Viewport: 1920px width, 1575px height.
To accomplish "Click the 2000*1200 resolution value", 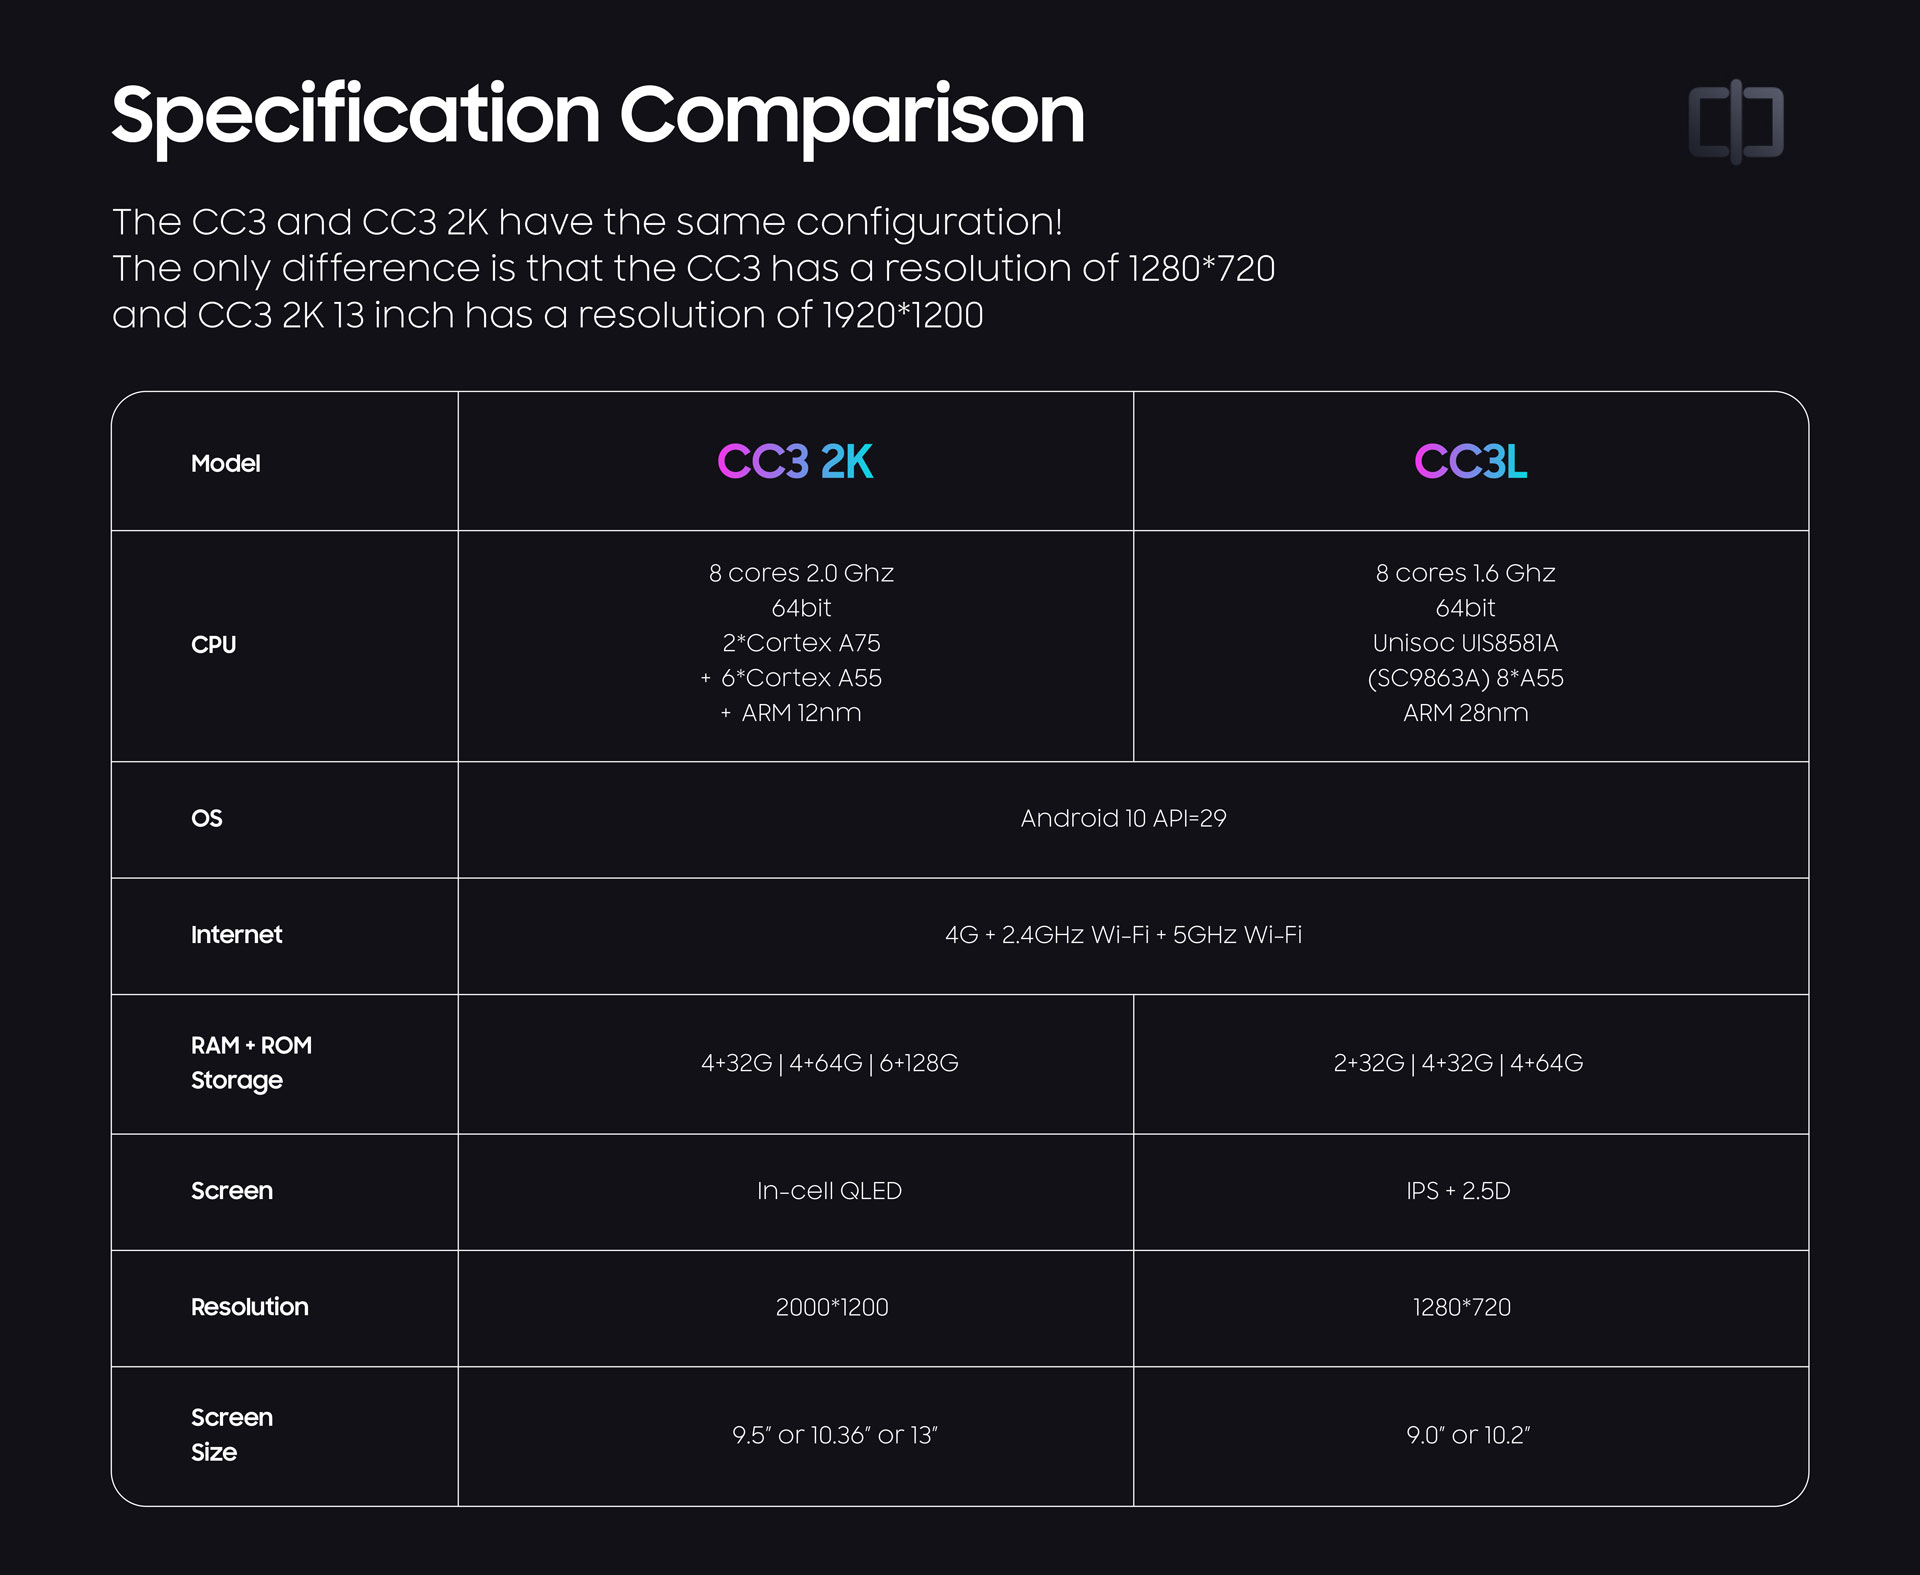I will [x=832, y=1307].
